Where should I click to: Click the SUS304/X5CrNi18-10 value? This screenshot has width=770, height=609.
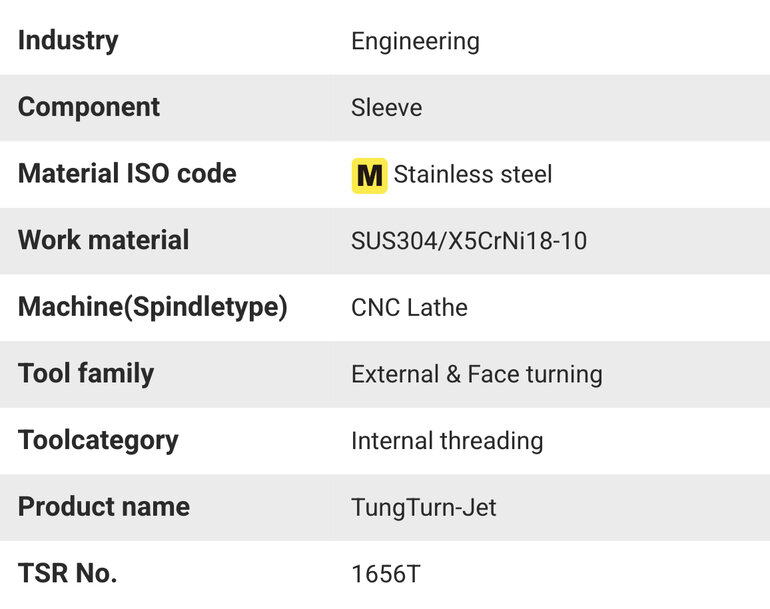(x=469, y=241)
